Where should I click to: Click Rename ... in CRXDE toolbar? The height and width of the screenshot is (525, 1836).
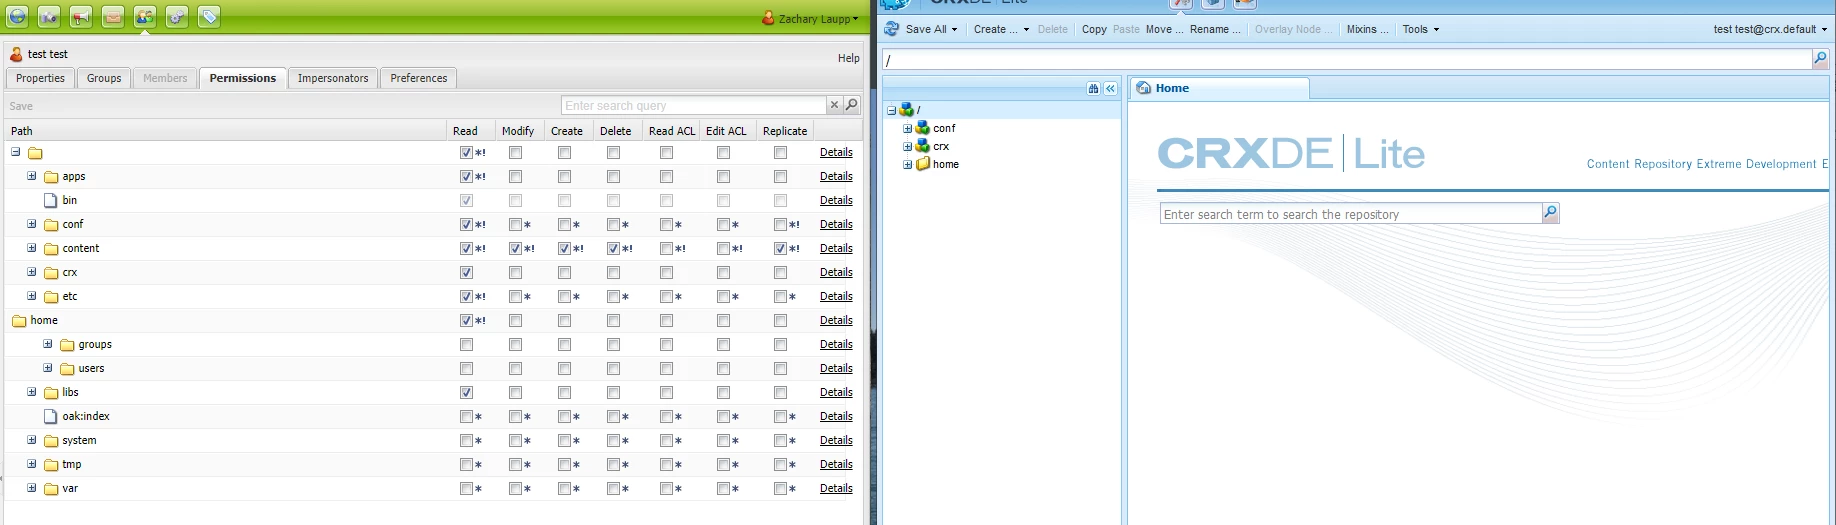(x=1215, y=29)
